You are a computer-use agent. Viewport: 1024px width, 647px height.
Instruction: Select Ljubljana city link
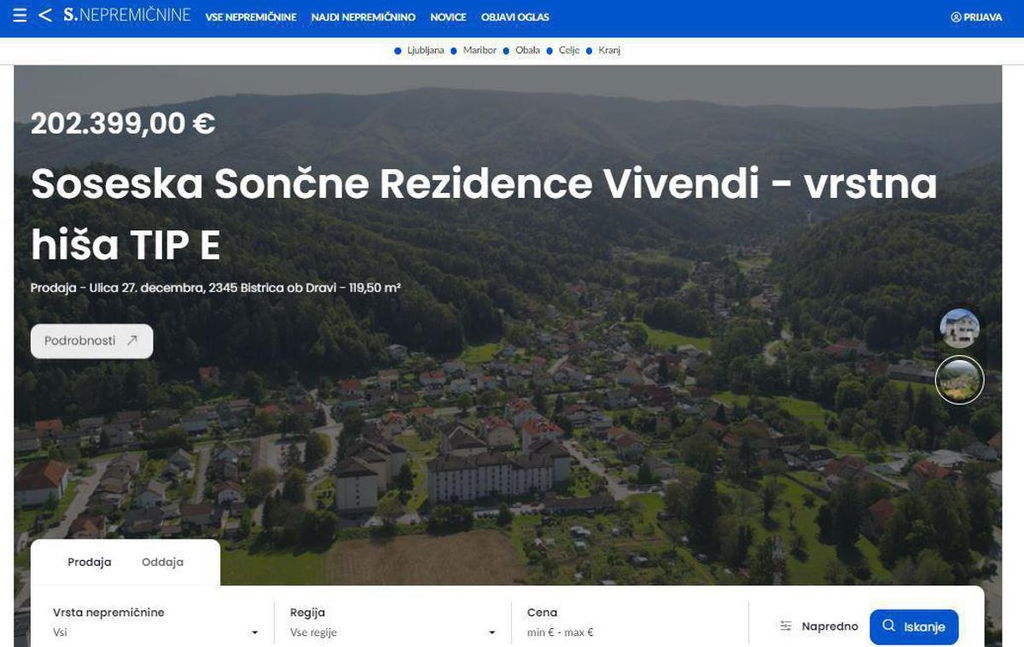click(425, 50)
